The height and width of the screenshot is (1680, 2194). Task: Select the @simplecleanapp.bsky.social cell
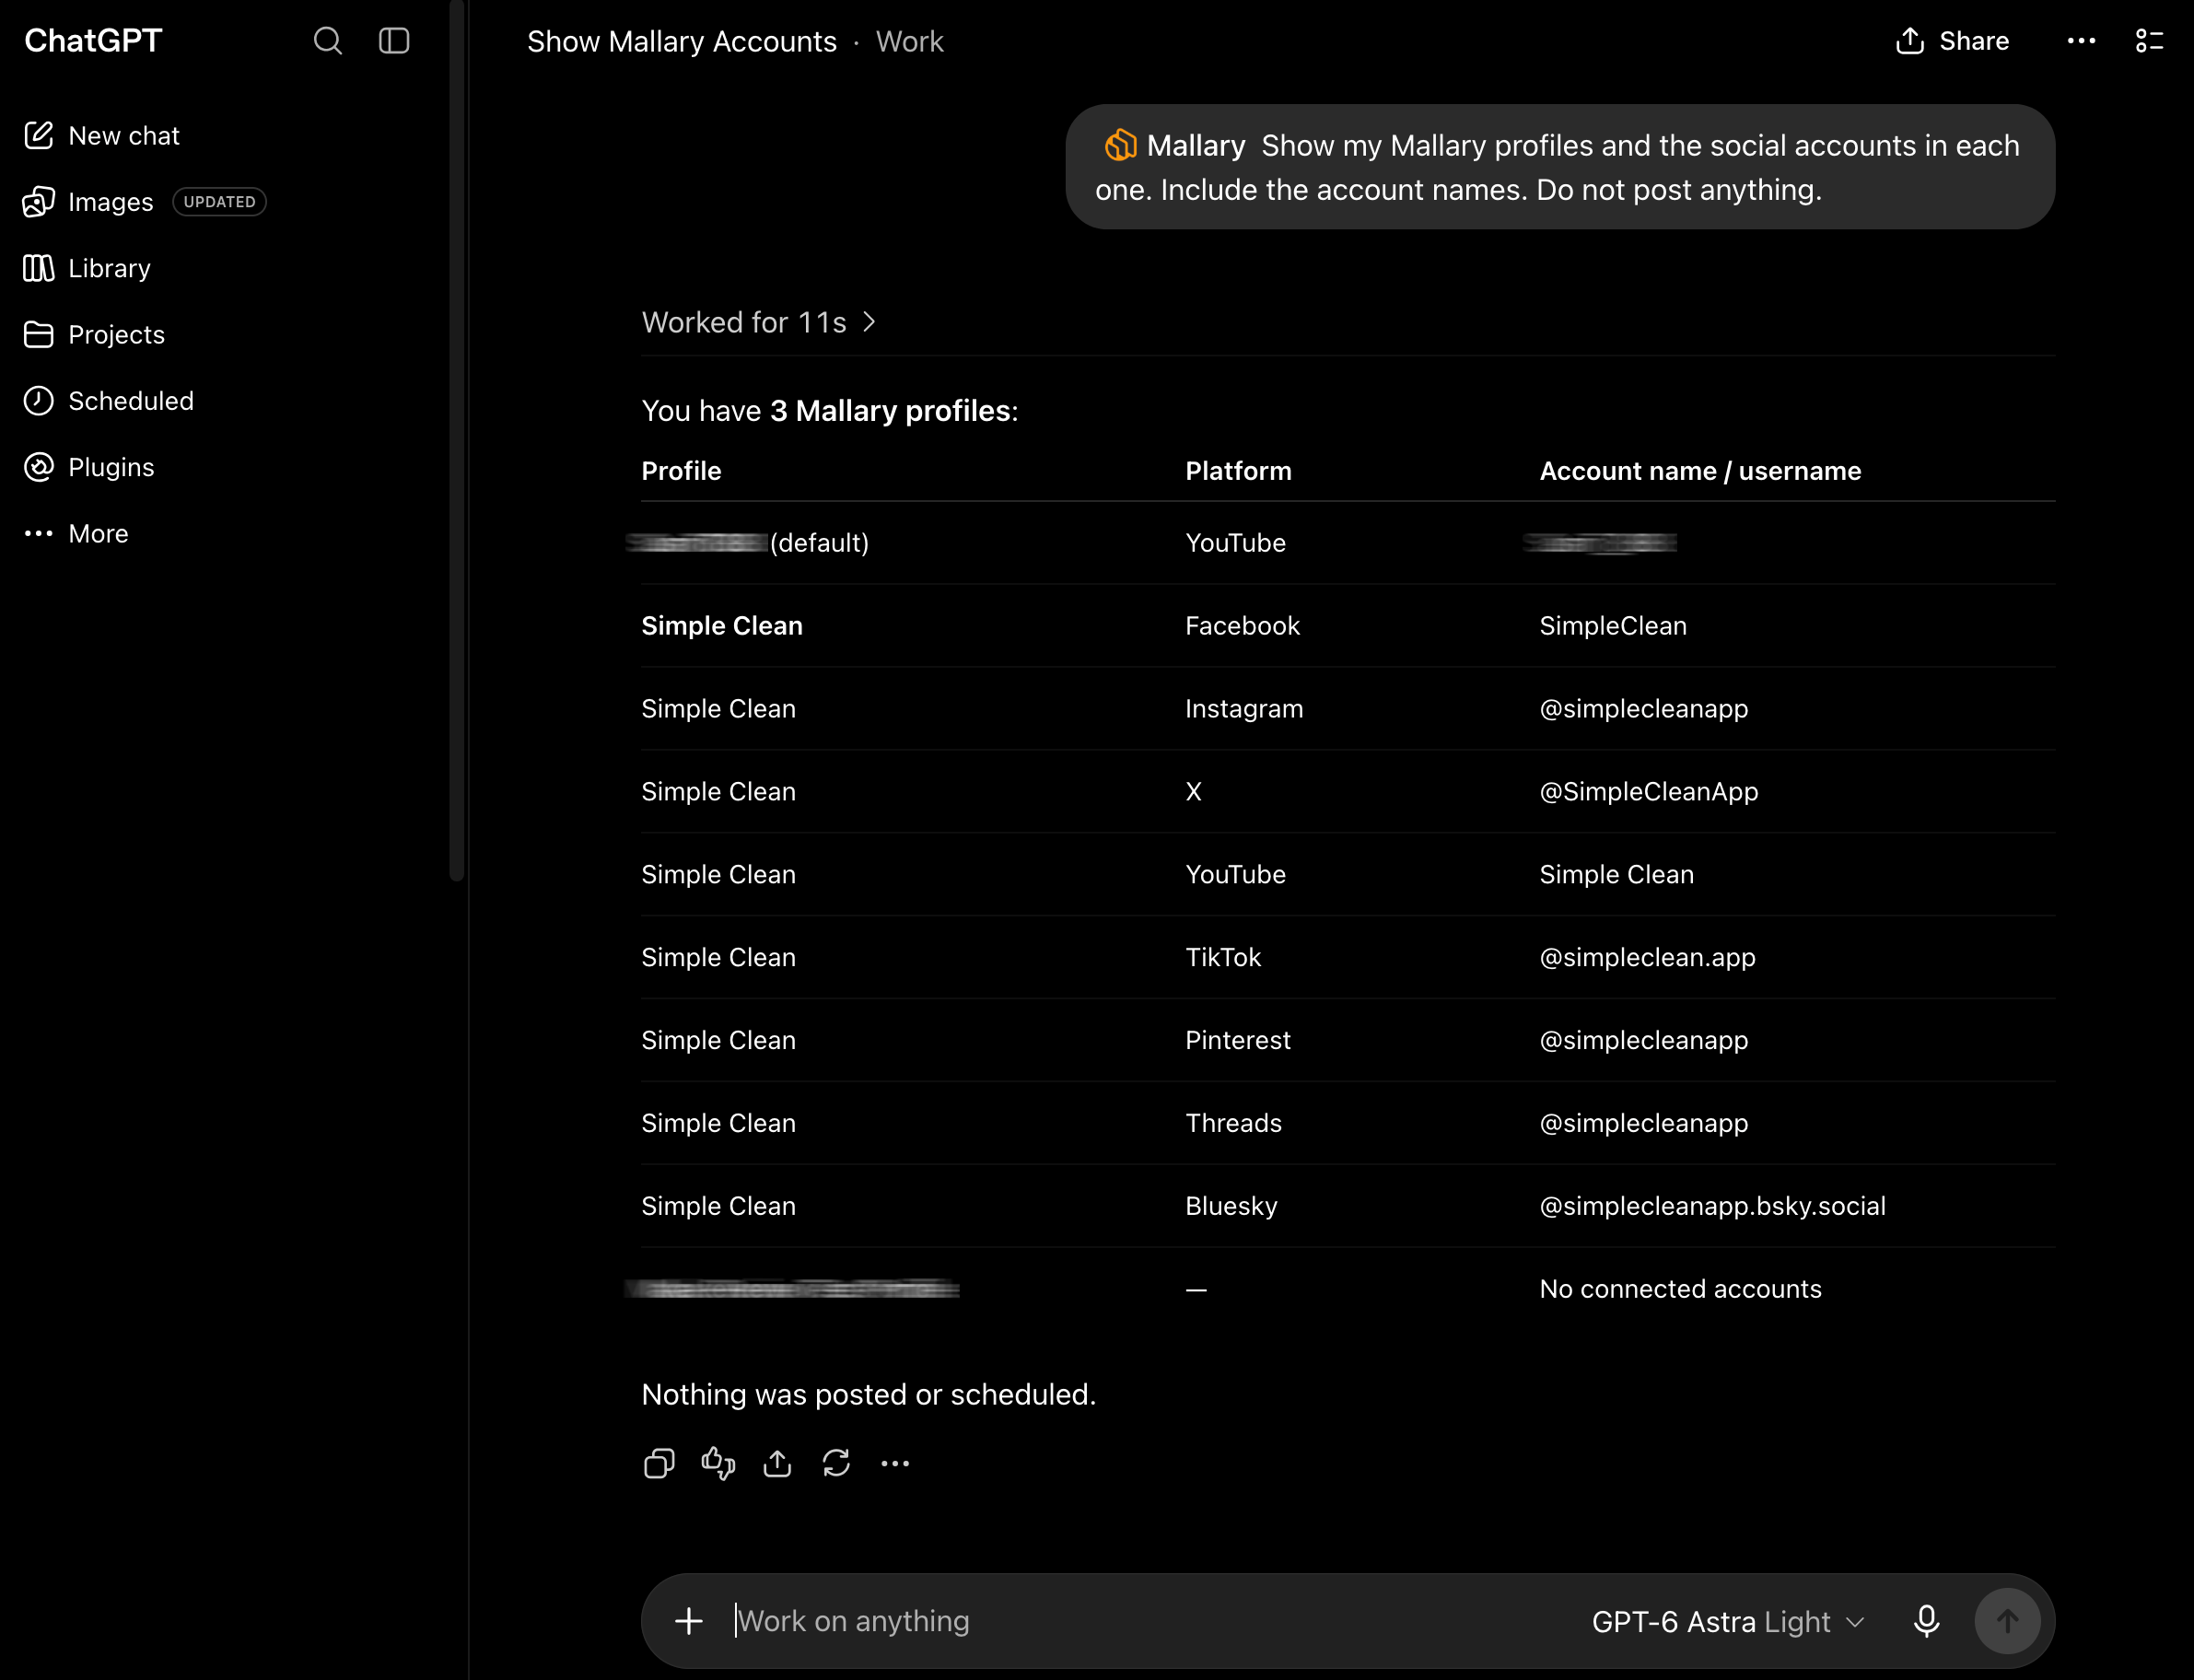coord(1712,1206)
